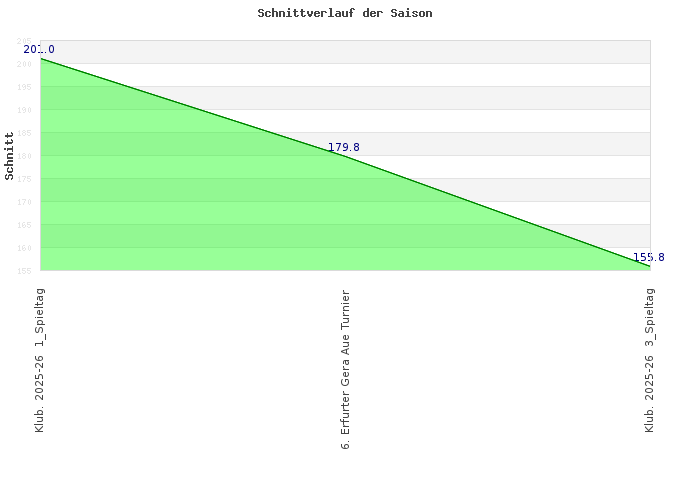The height and width of the screenshot is (500, 690).
Task: Click the 165 tick on y-axis
Action: [25, 225]
